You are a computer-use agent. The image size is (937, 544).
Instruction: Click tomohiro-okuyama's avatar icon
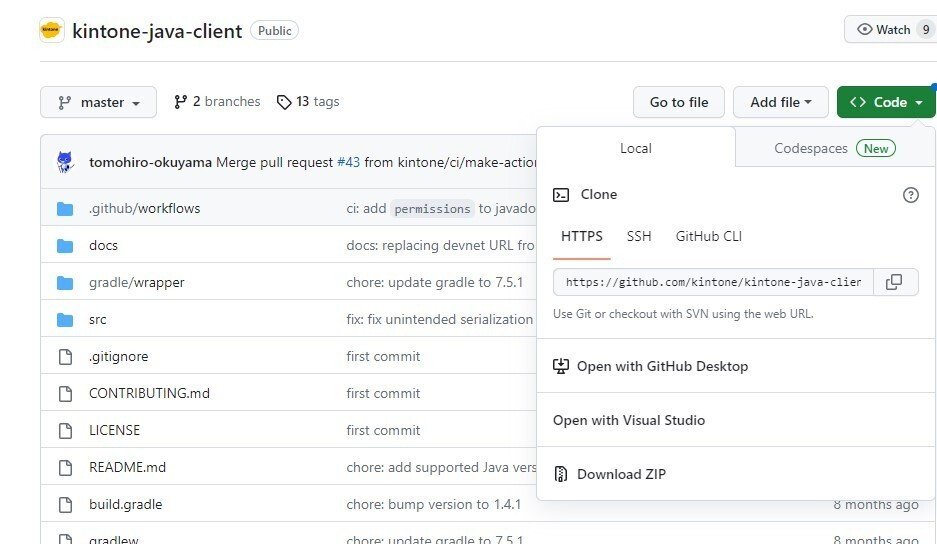(x=65, y=162)
